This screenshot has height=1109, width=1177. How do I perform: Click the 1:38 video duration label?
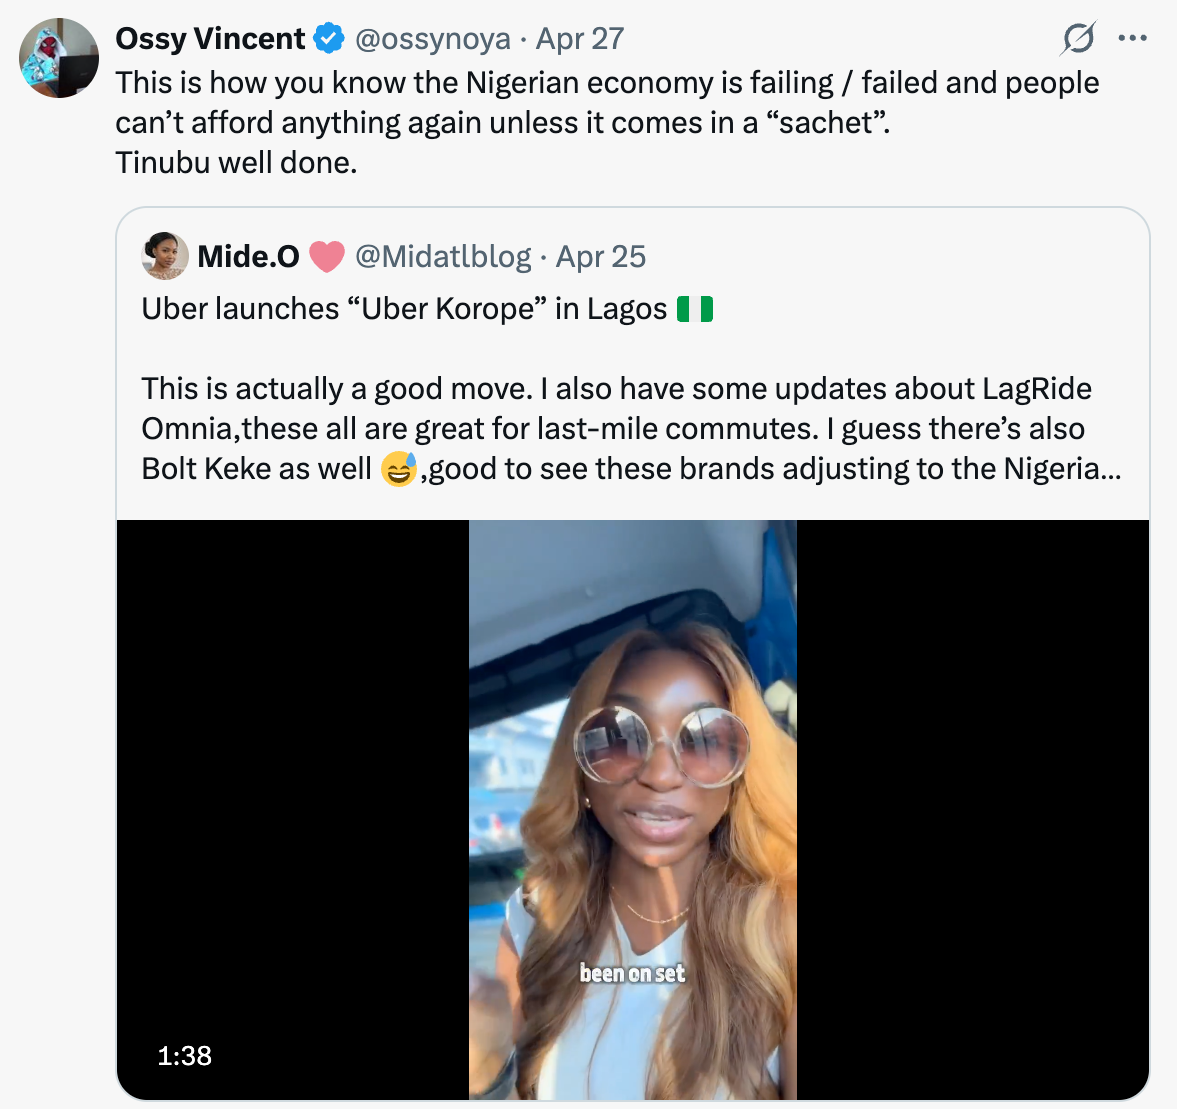pos(185,1055)
